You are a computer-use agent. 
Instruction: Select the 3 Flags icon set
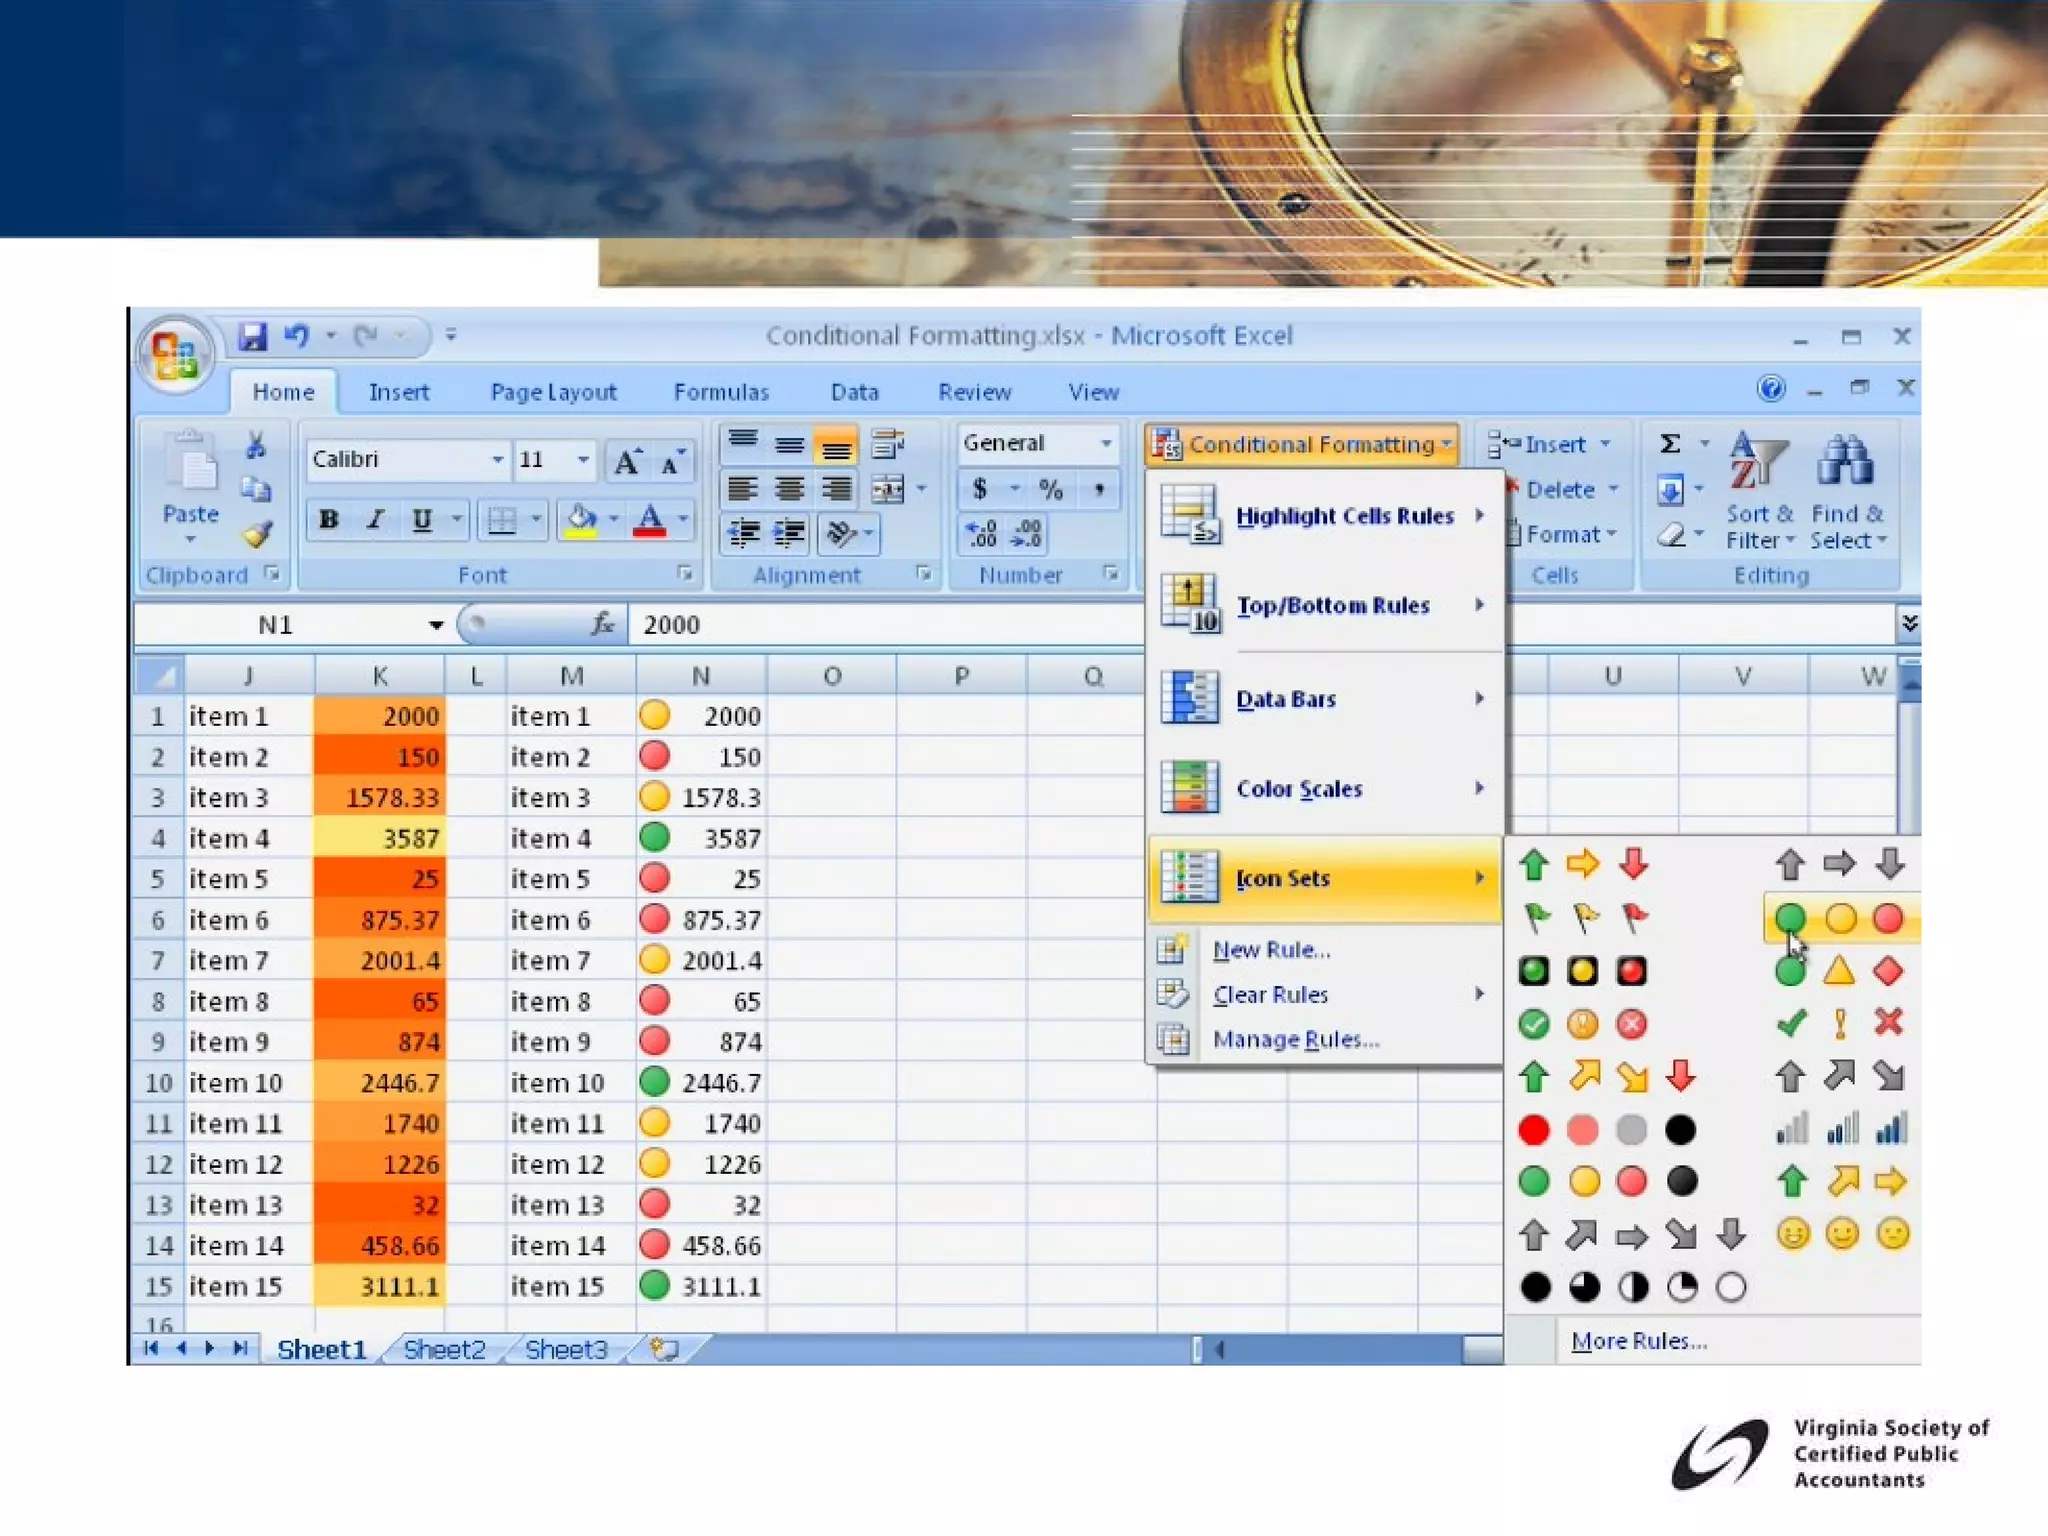click(x=1583, y=916)
